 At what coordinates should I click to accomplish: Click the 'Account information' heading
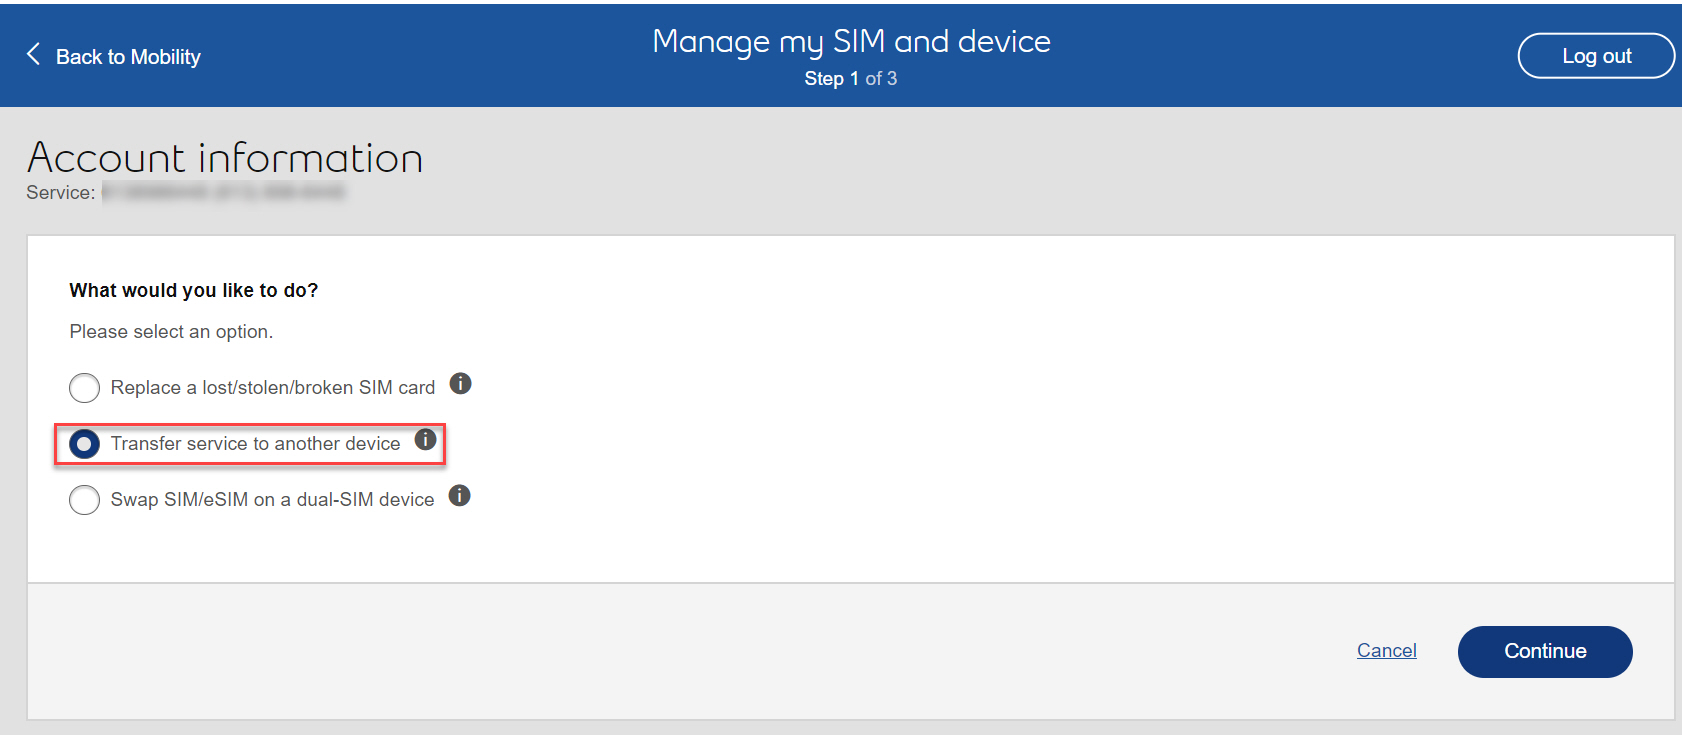[x=225, y=158]
